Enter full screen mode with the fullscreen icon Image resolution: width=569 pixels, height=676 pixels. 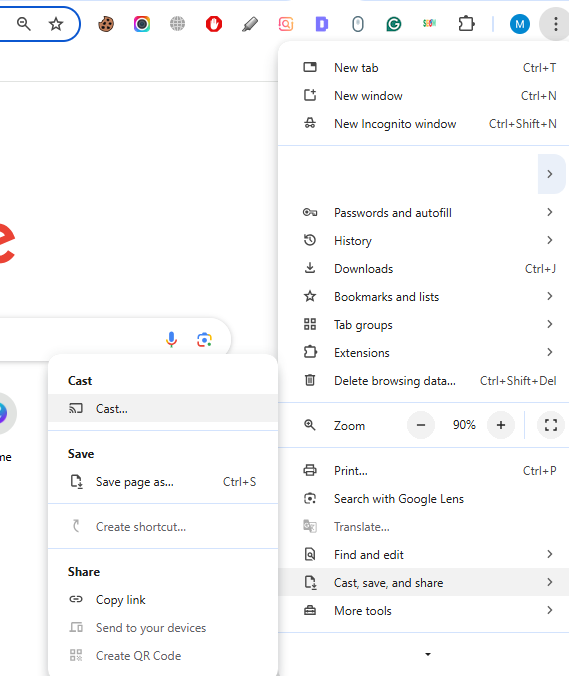tap(550, 425)
